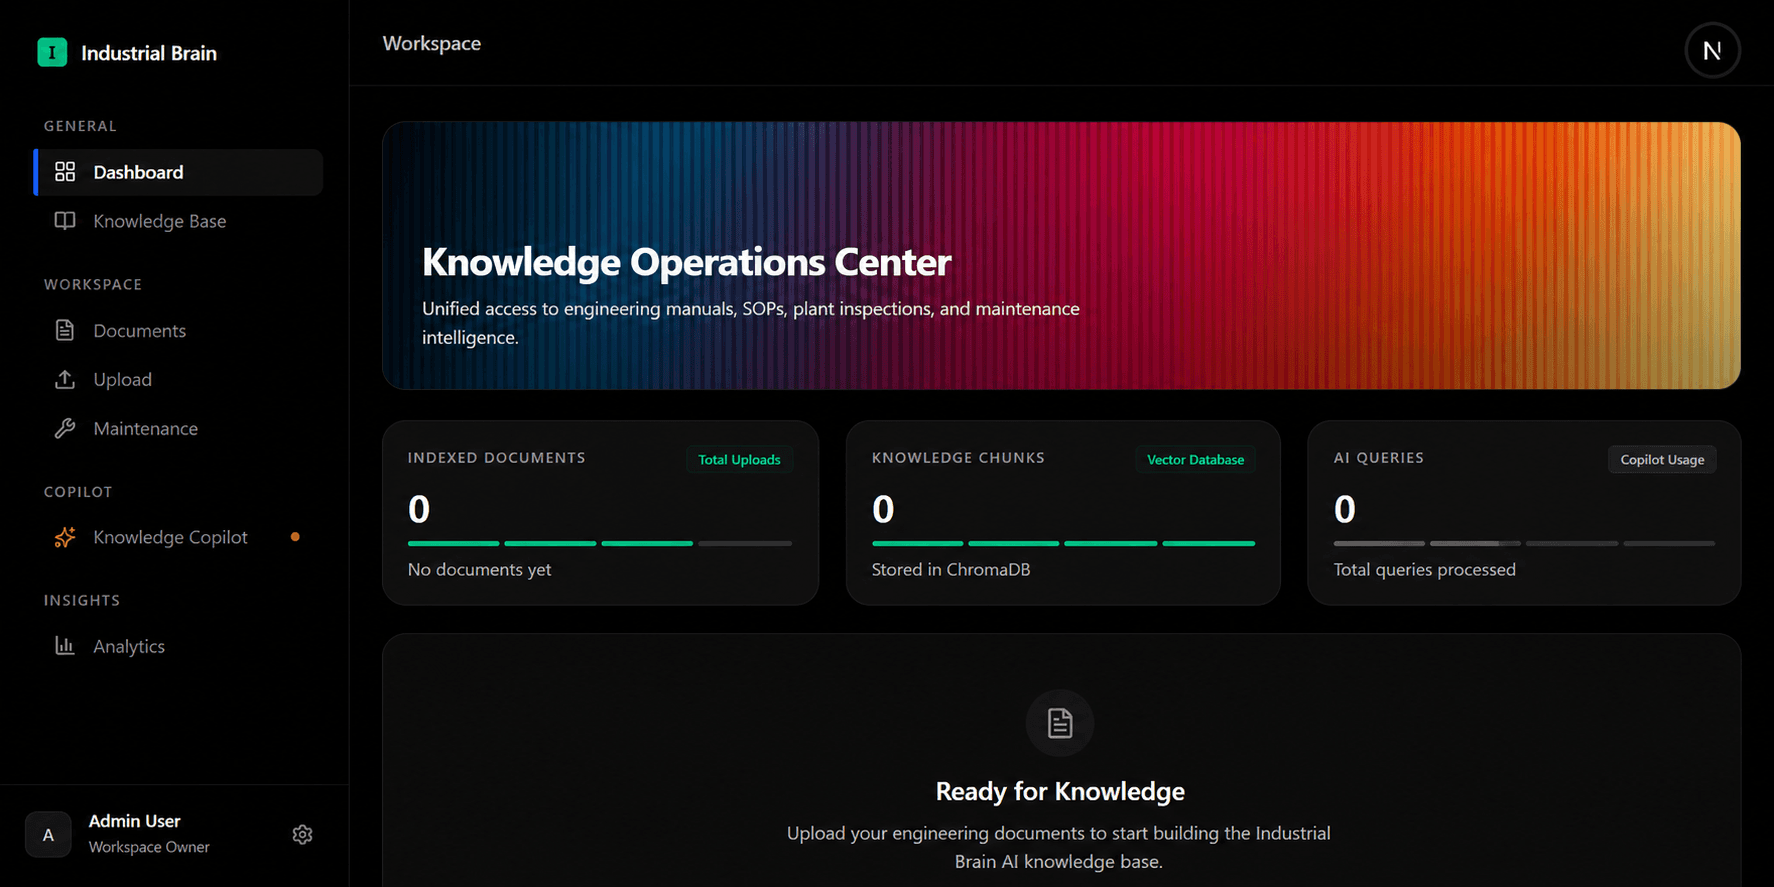Click the AI QUERIES card title
Image resolution: width=1774 pixels, height=887 pixels.
pos(1379,457)
